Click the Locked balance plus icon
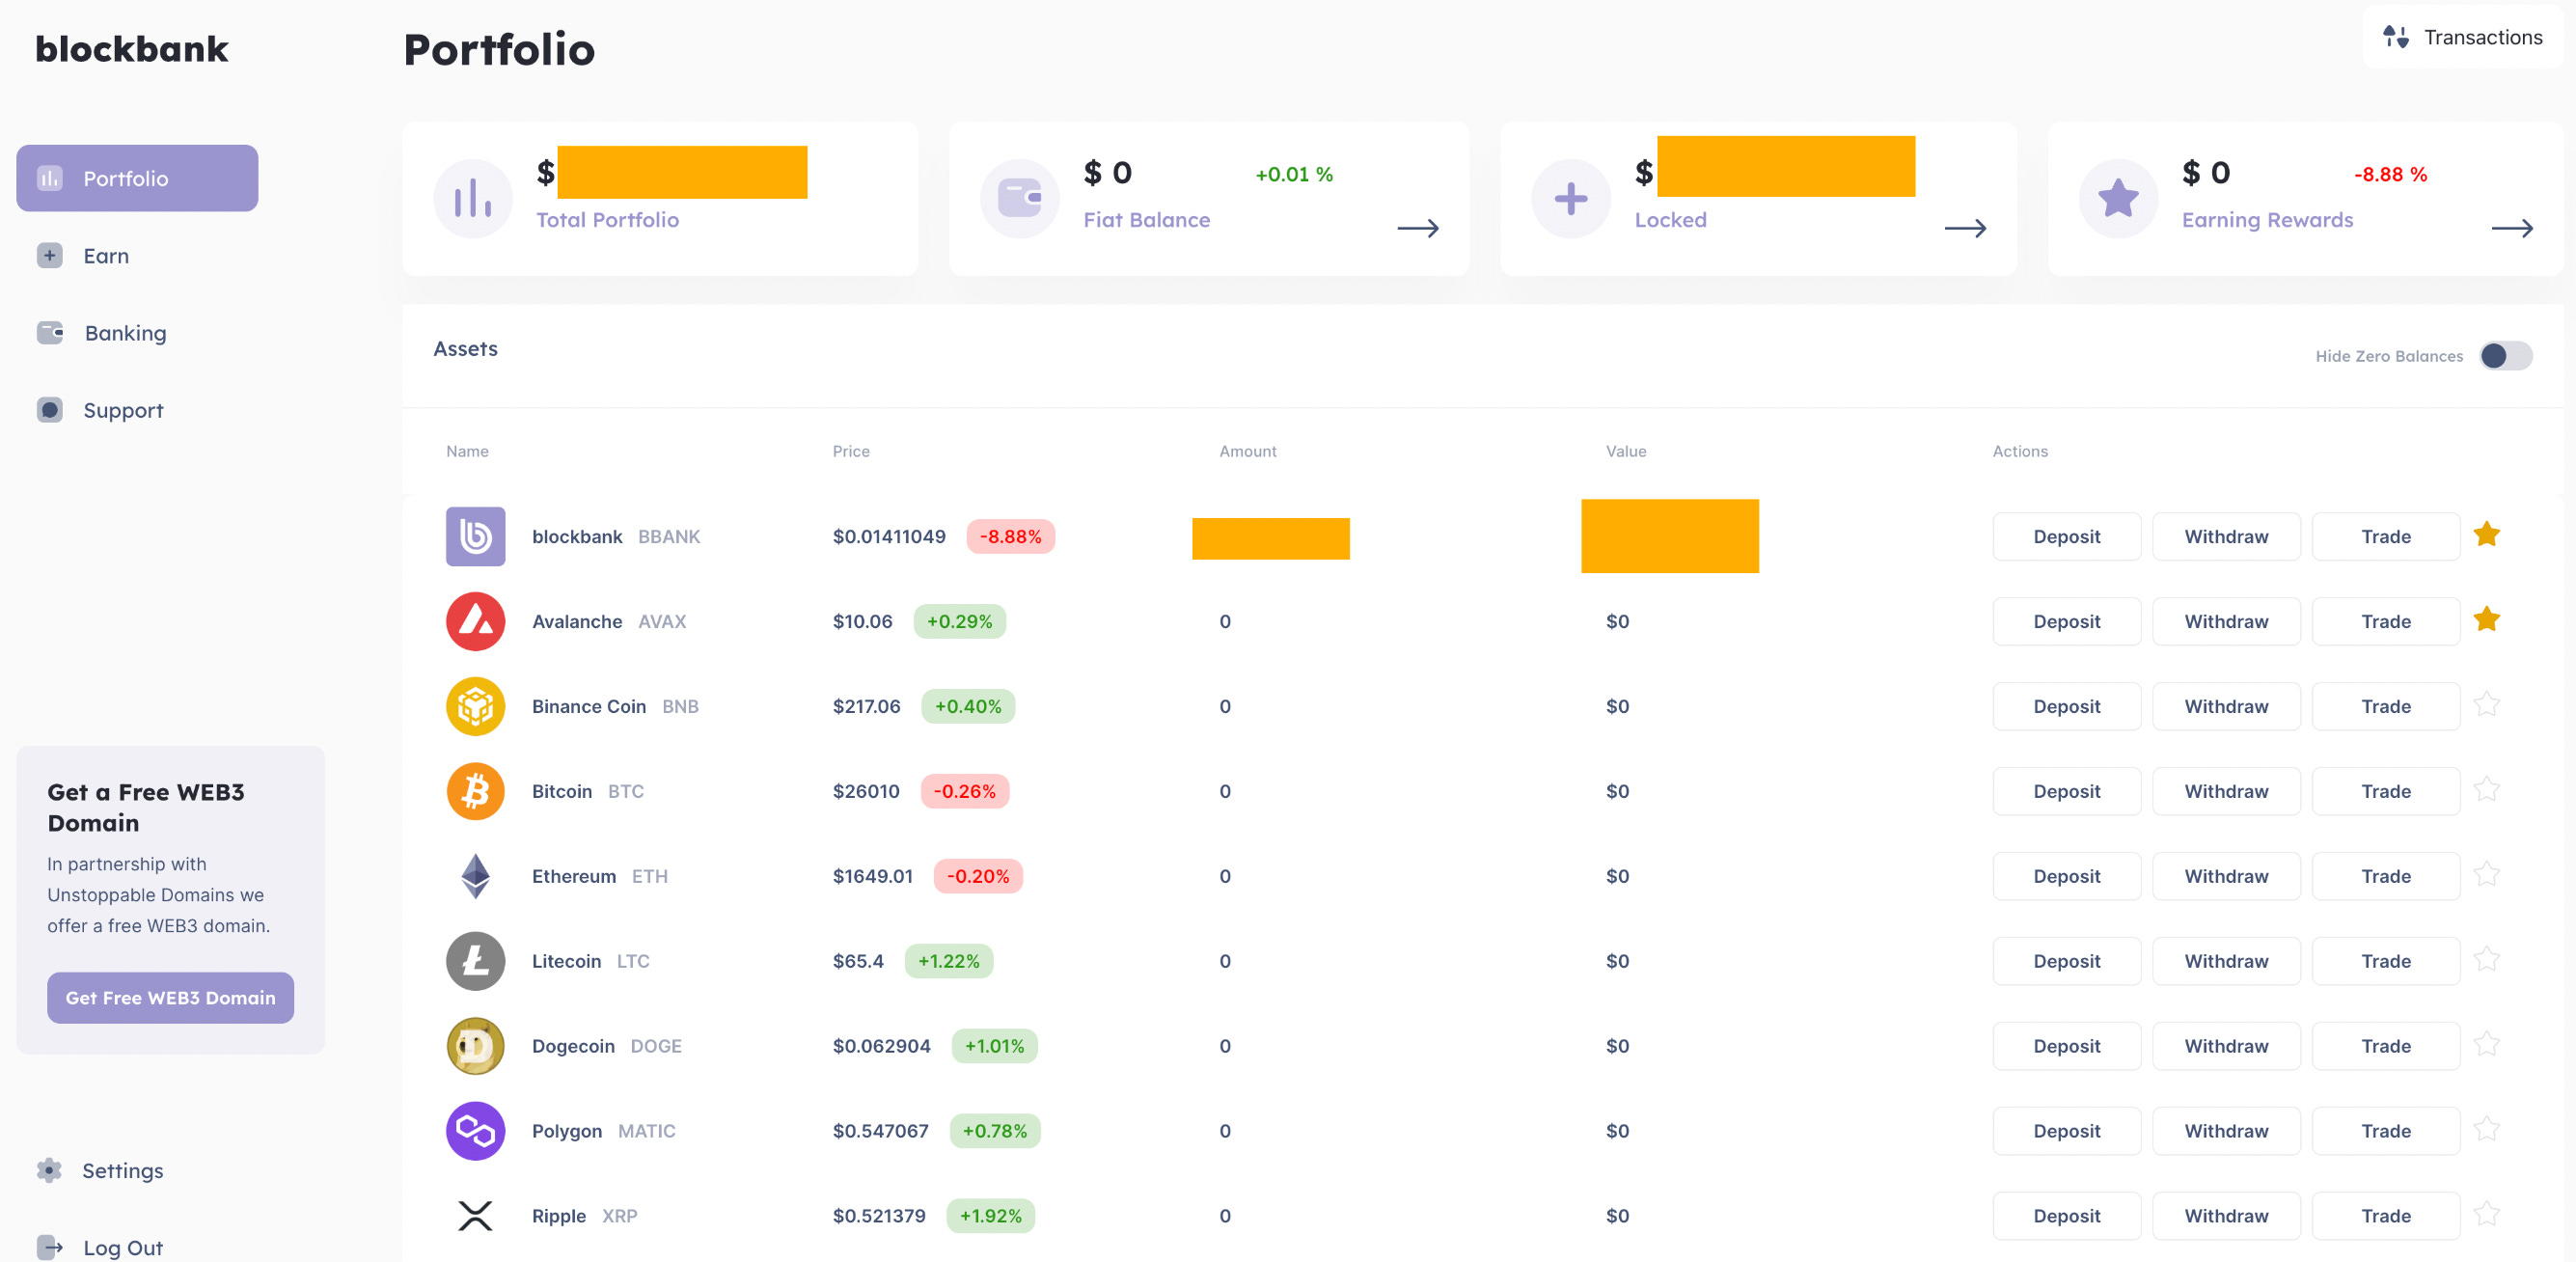 point(1569,198)
